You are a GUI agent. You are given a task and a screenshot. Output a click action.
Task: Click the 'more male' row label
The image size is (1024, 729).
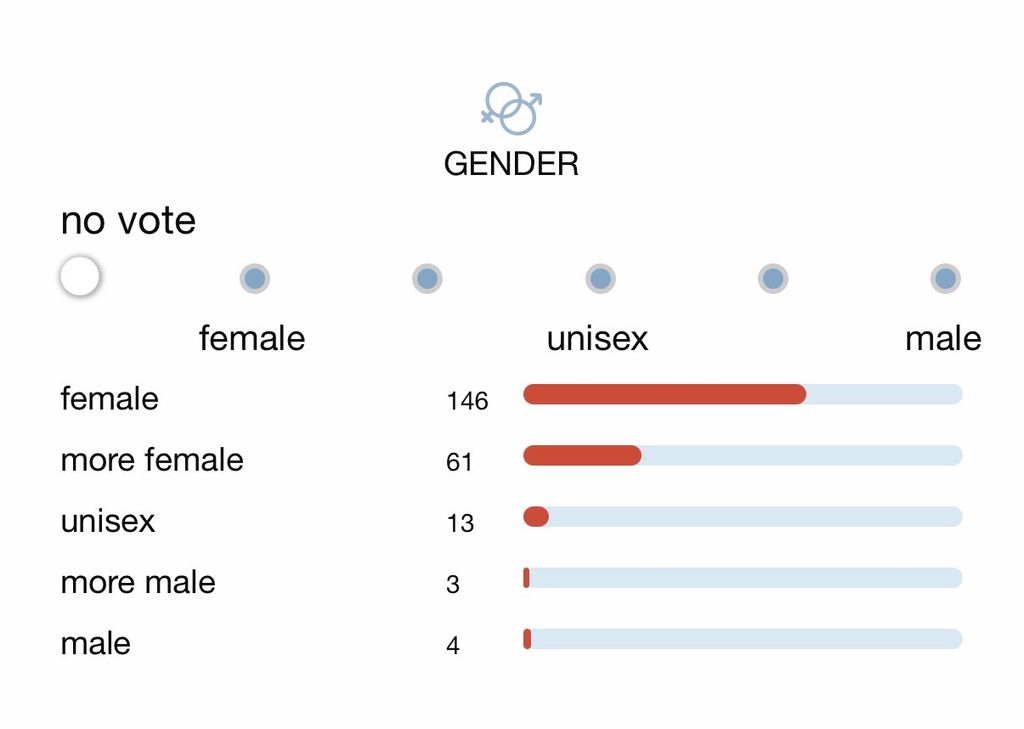(138, 582)
